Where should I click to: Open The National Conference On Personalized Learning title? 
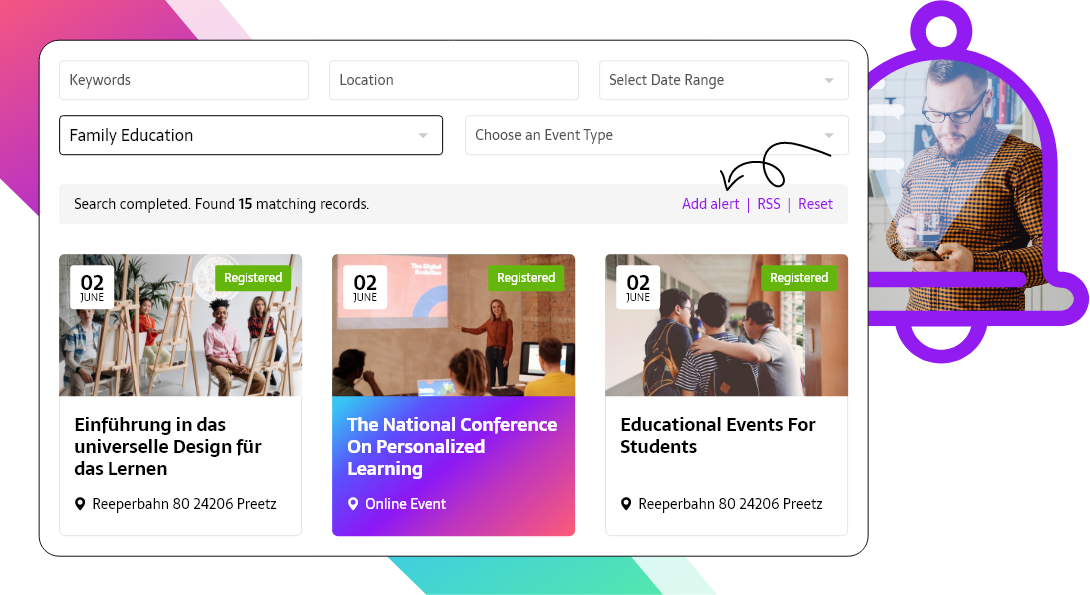[452, 446]
